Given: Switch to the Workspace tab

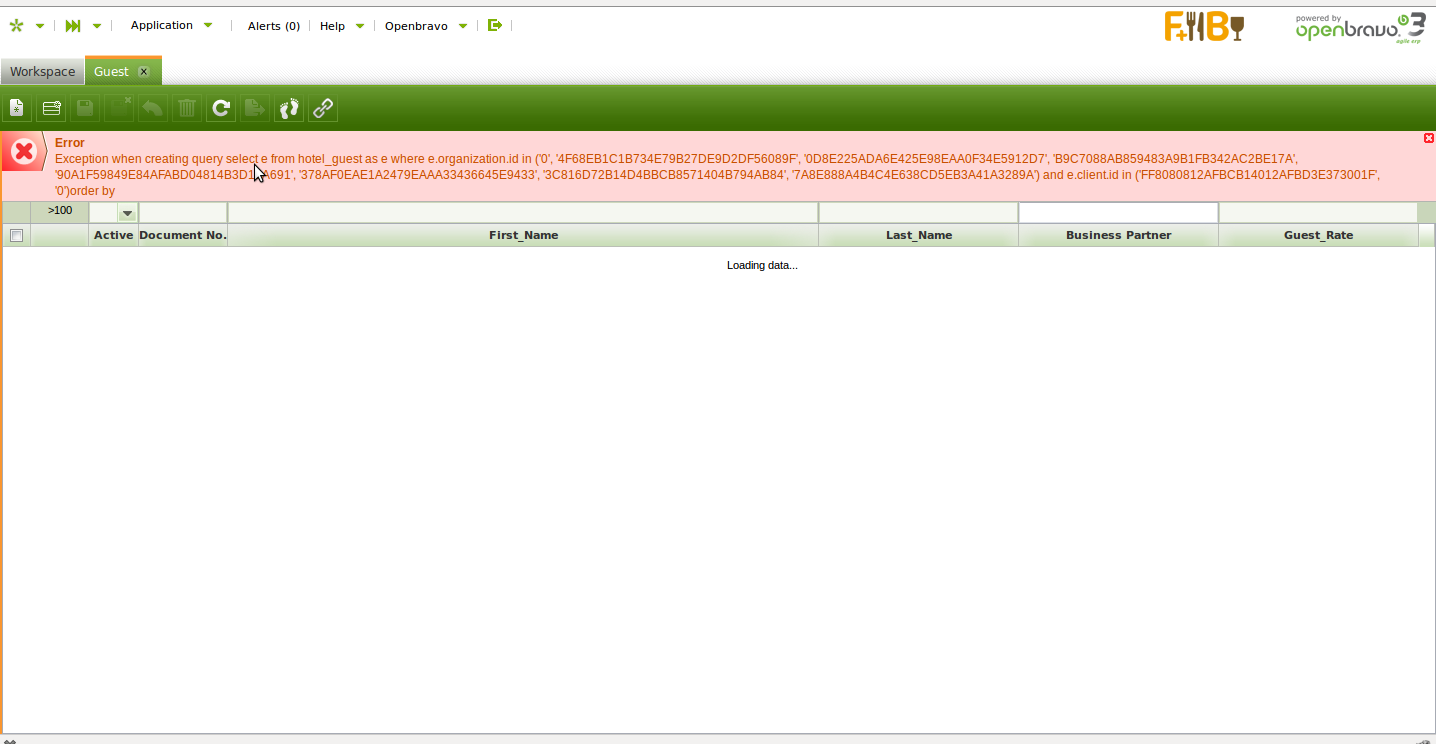Looking at the screenshot, I should tap(43, 71).
